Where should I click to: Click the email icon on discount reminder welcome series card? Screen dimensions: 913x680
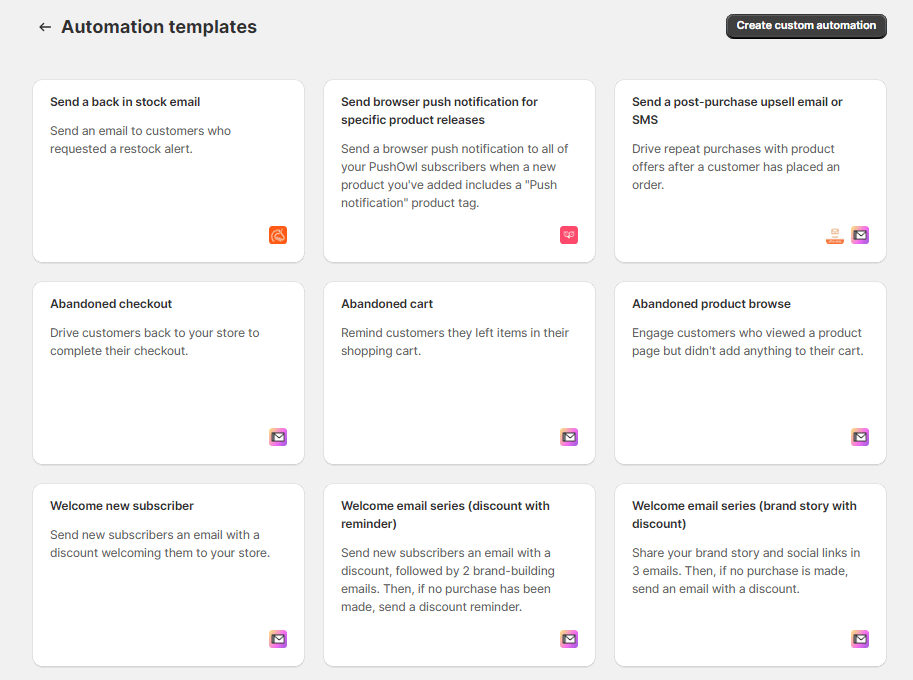coord(569,639)
